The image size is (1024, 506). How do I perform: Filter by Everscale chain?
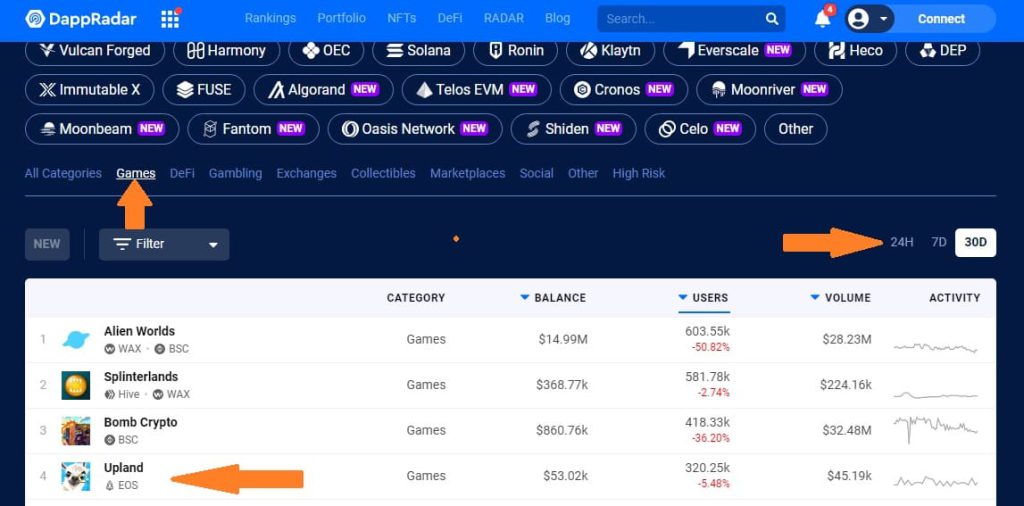[735, 50]
